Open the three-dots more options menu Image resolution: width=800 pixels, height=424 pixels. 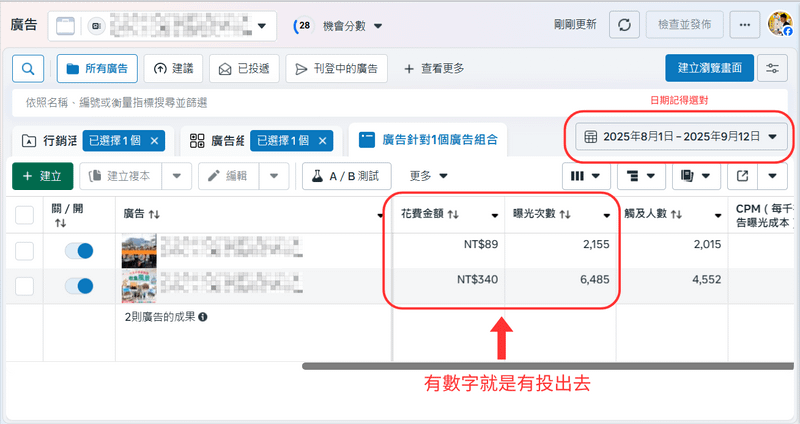(x=743, y=24)
